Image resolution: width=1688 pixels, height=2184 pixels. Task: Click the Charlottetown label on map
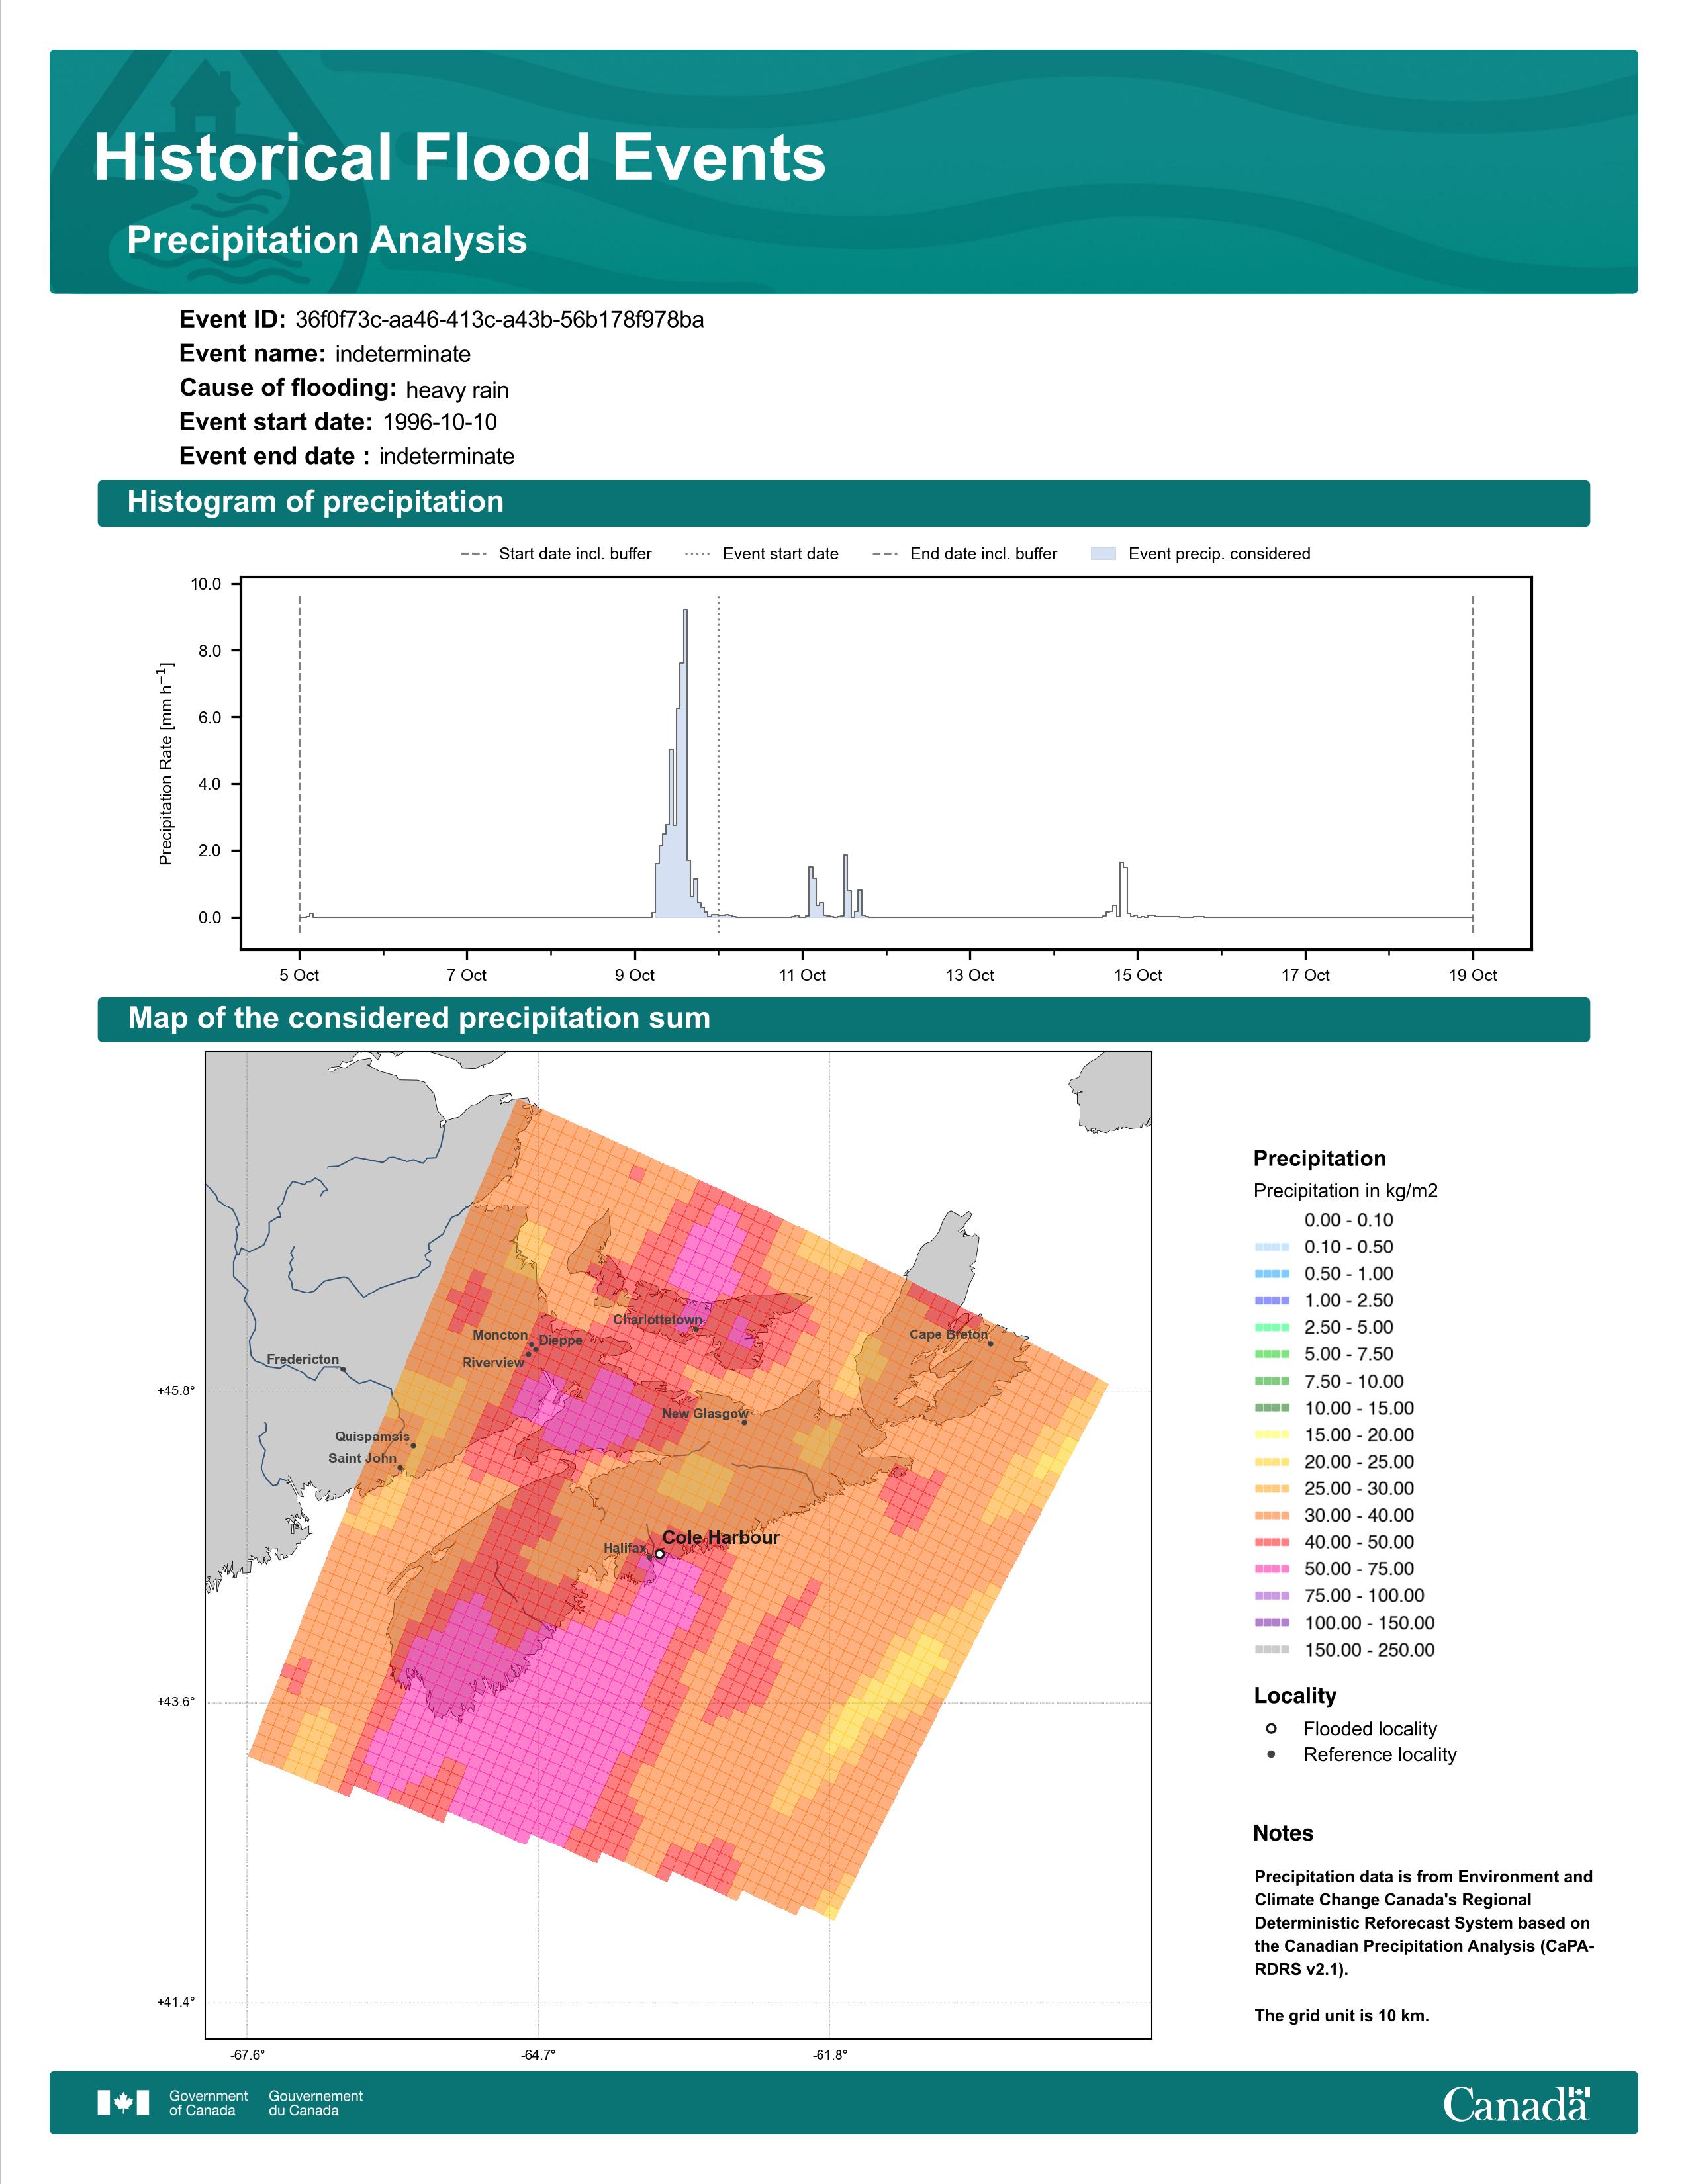click(x=657, y=1320)
